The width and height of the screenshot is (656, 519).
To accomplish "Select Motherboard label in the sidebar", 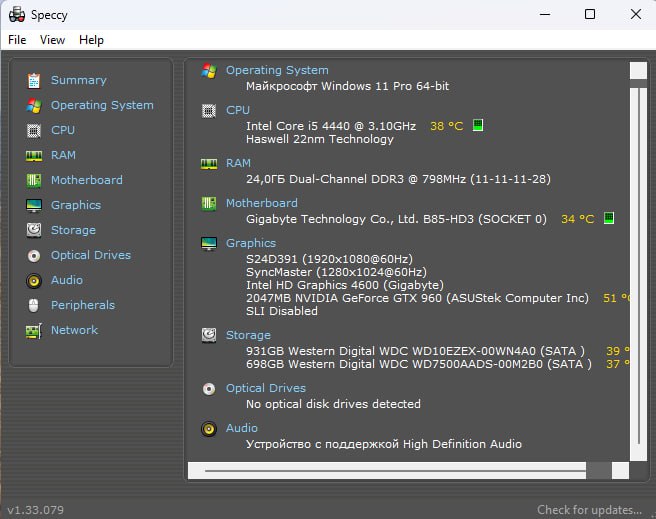I will click(87, 180).
